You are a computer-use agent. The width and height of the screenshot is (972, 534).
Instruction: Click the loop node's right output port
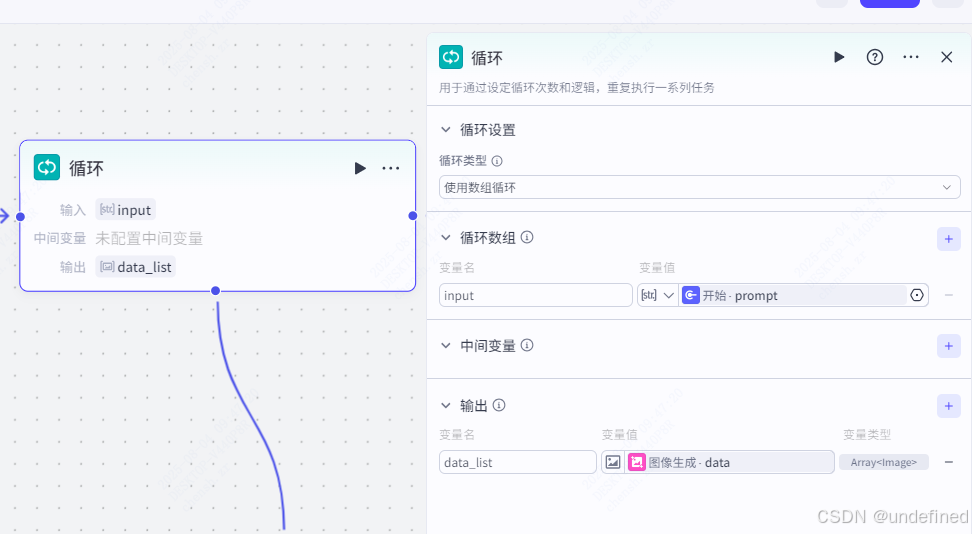413,216
